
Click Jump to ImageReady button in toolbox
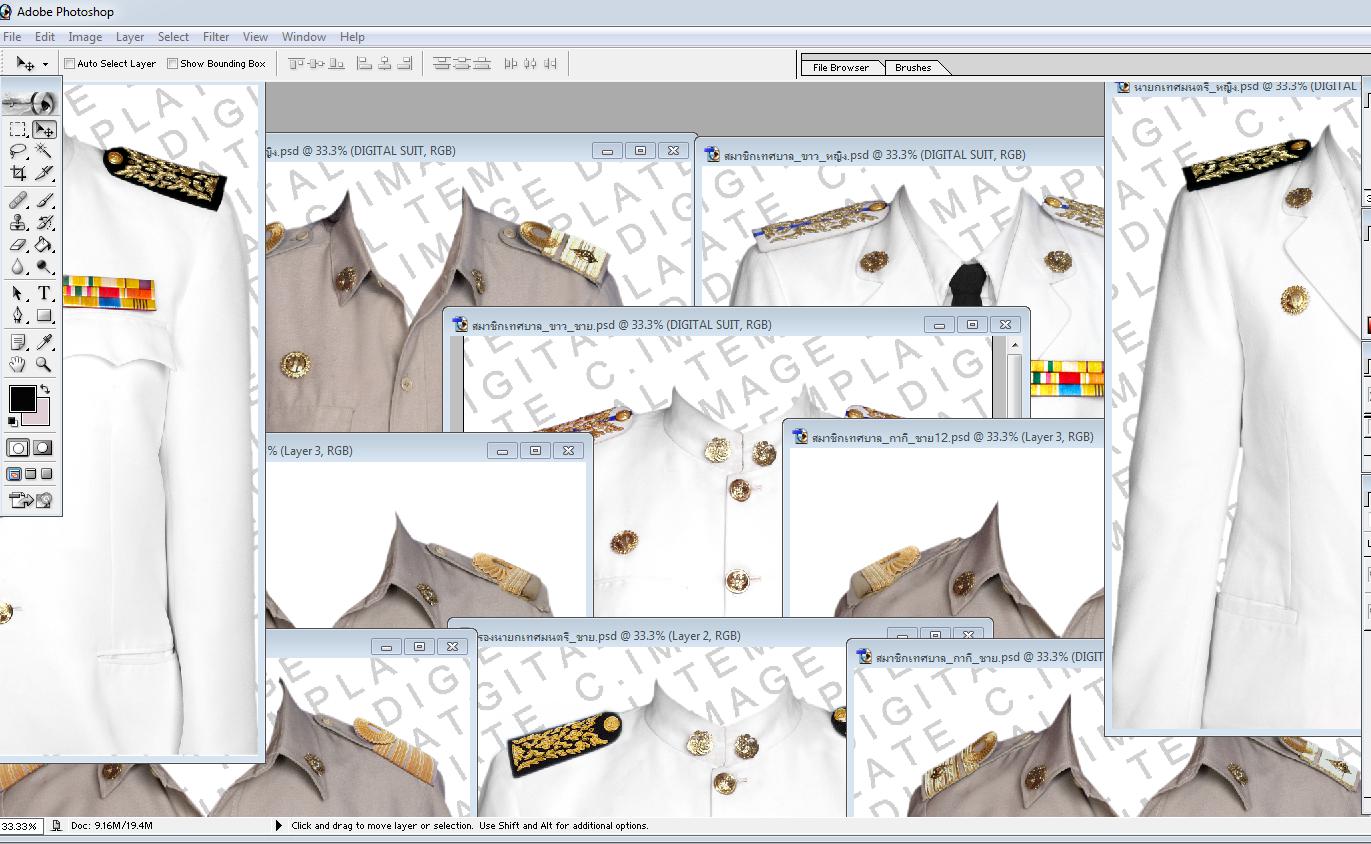coord(31,500)
